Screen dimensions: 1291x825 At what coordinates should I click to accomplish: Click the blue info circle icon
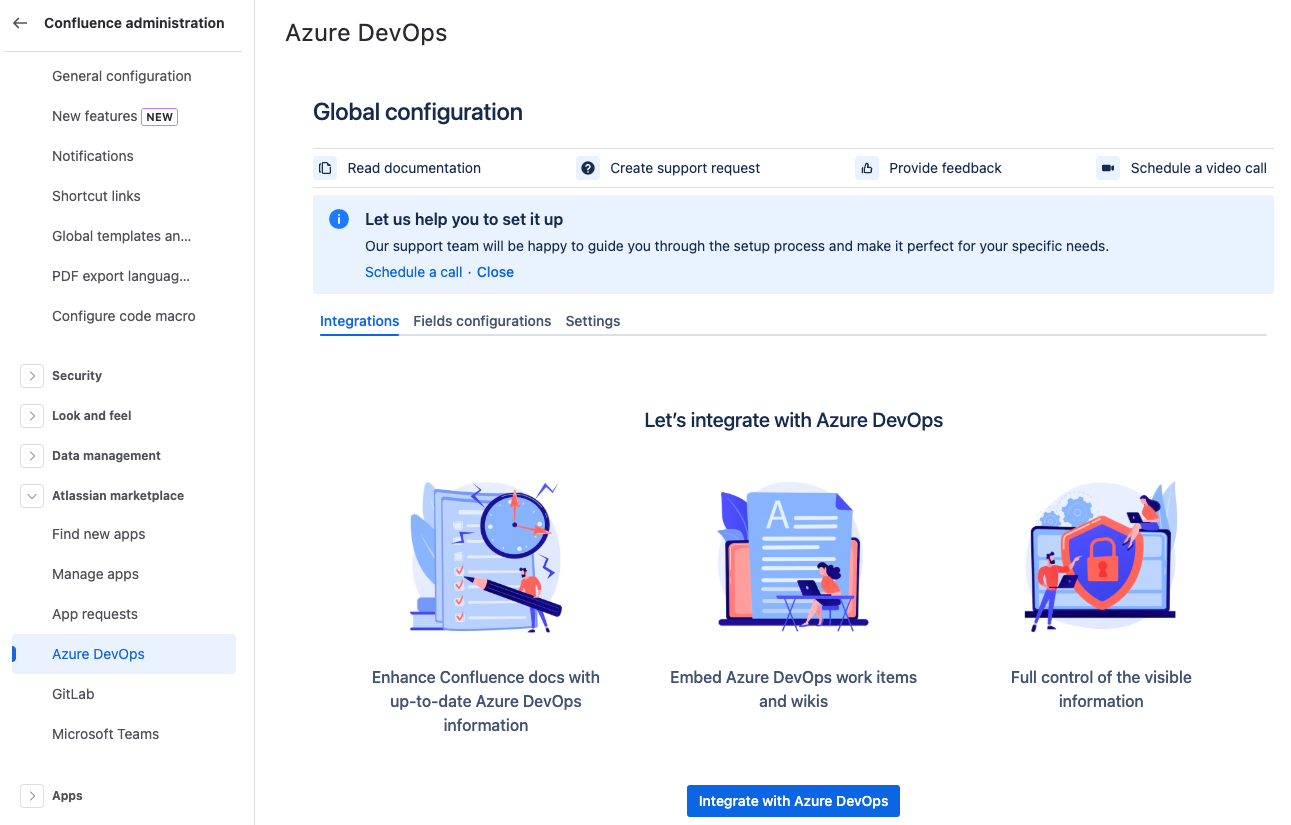[x=339, y=220]
